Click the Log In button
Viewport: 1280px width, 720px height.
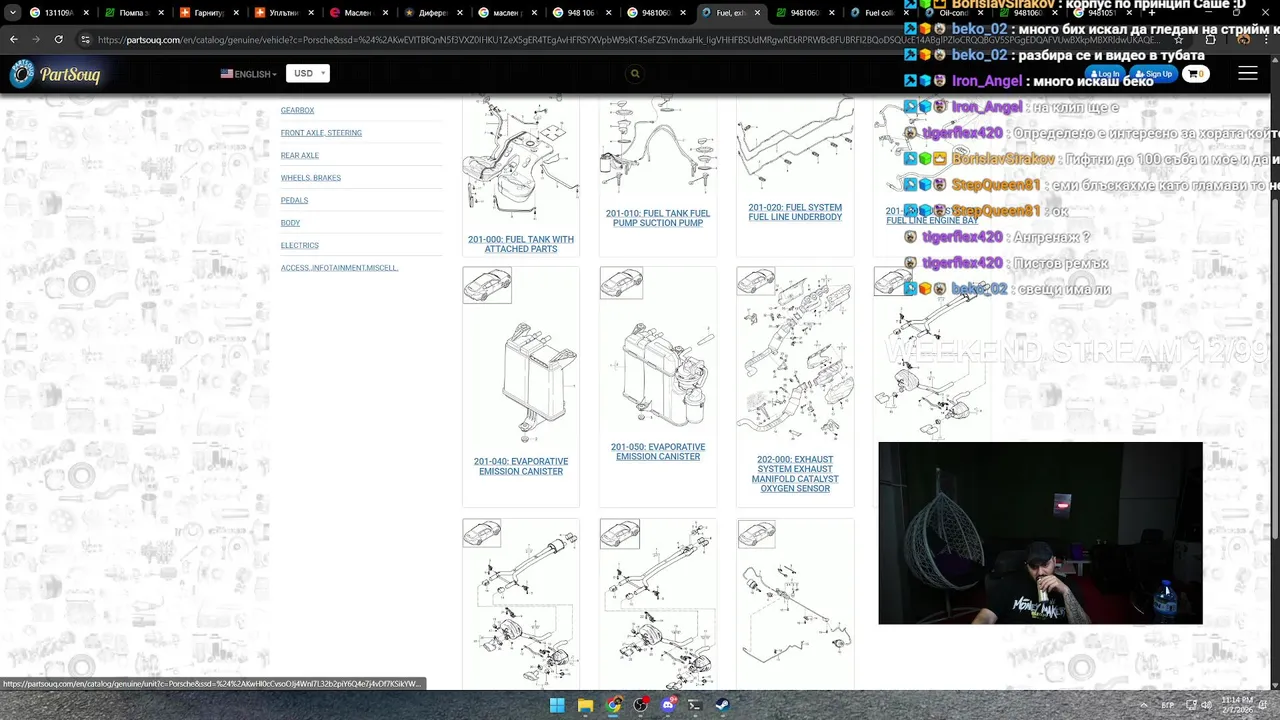(1105, 74)
